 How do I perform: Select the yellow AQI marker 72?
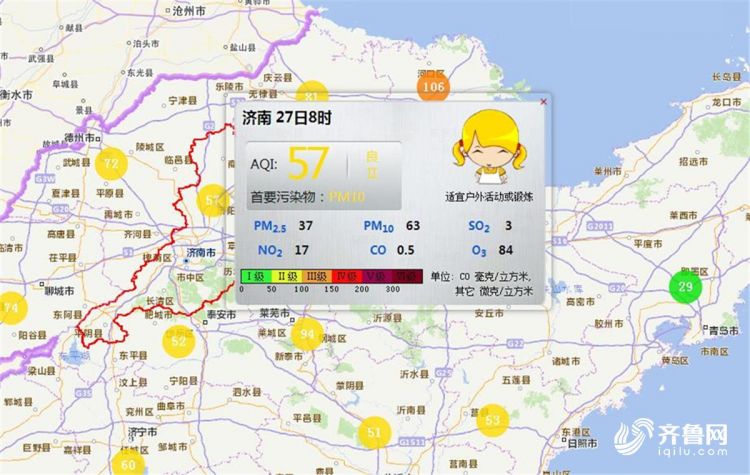[111, 164]
